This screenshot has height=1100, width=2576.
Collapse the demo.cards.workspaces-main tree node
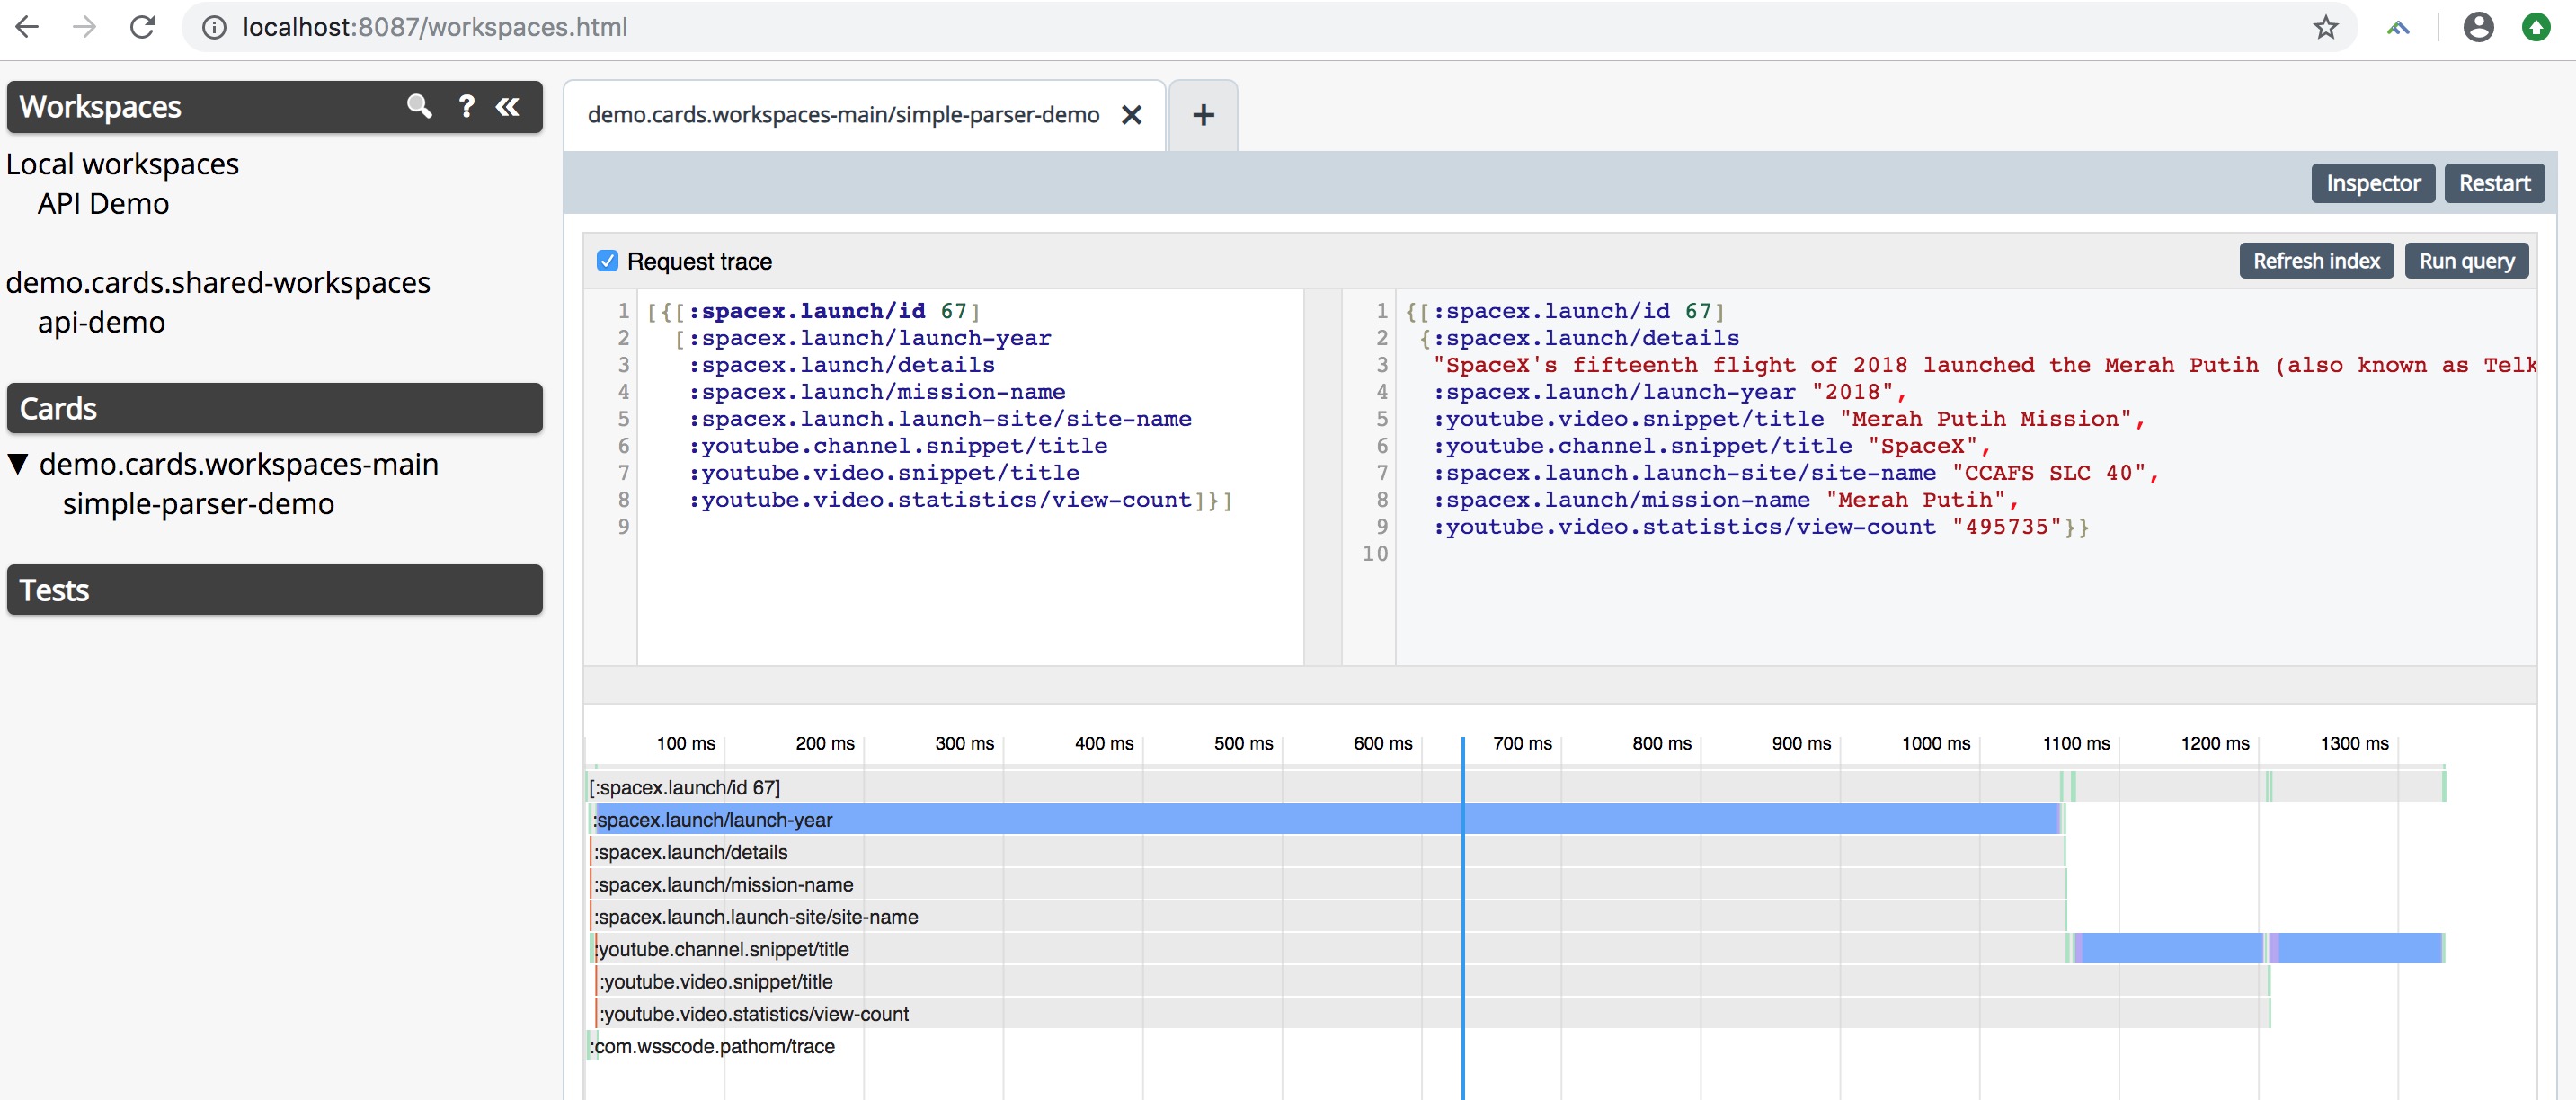[17, 464]
